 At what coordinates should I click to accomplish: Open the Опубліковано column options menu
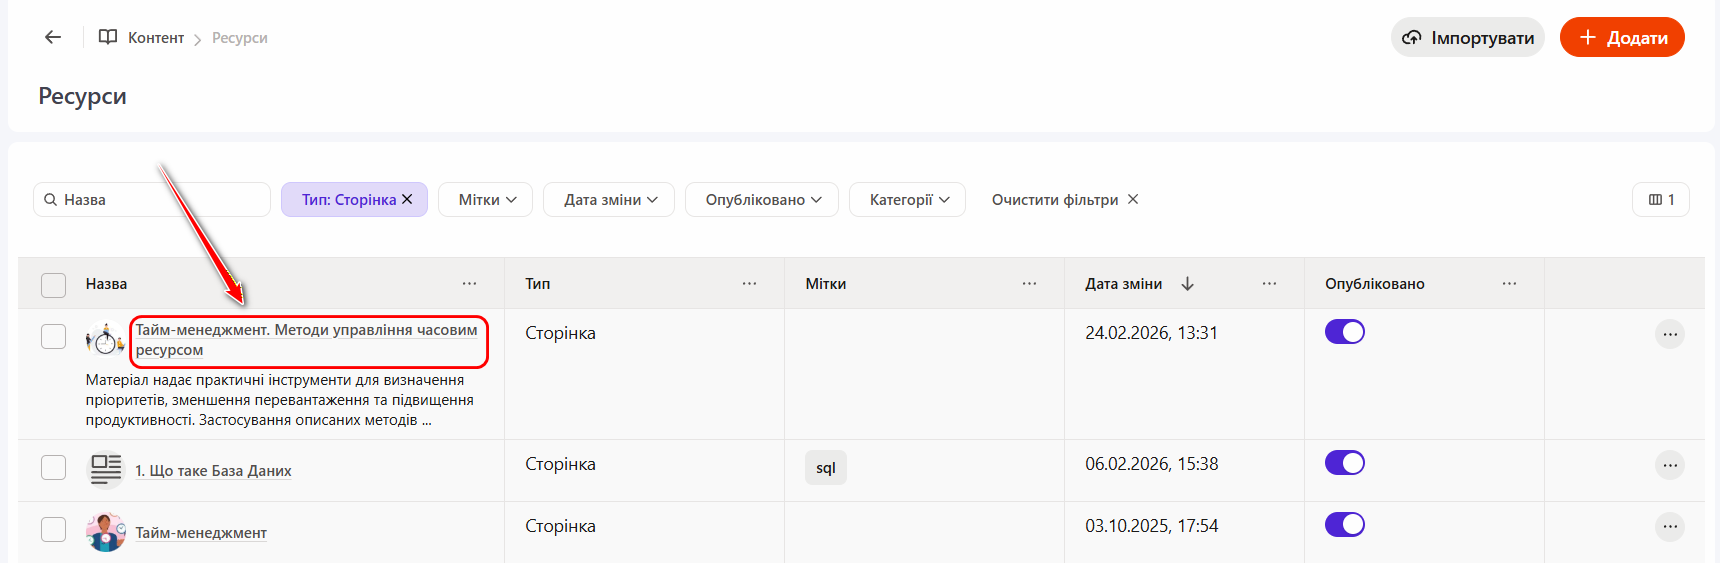click(x=1509, y=284)
